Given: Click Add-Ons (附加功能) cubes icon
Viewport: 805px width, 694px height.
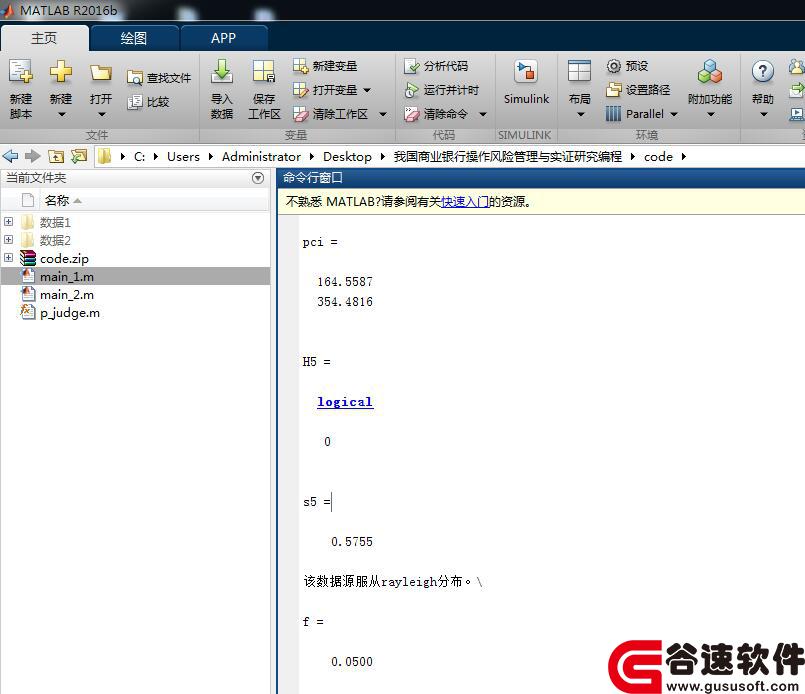Looking at the screenshot, I should point(710,72).
